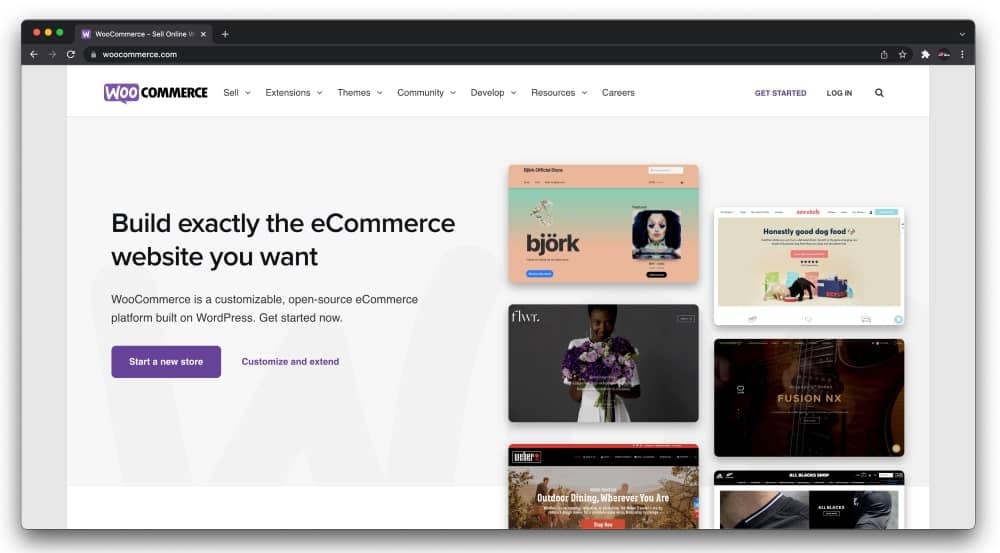The image size is (1000, 553).
Task: Click Customize and extend link
Action: [290, 362]
